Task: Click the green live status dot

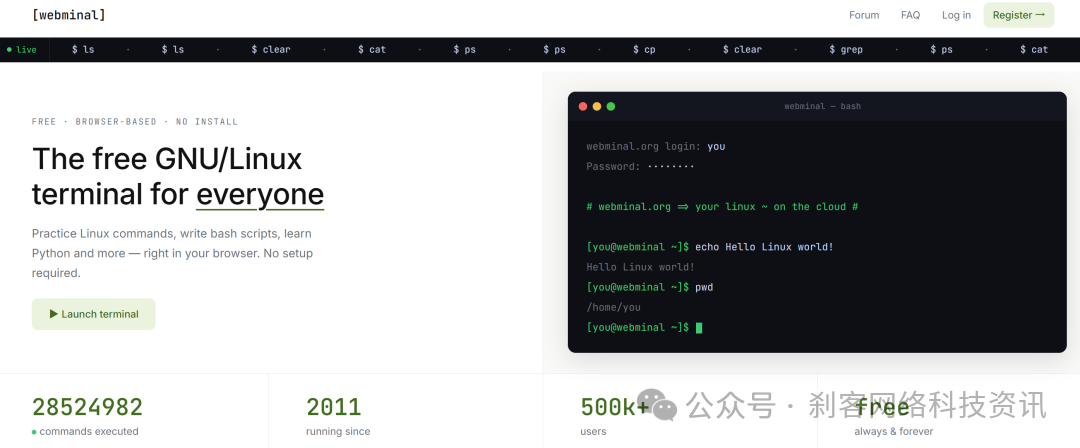Action: pyautogui.click(x=9, y=50)
